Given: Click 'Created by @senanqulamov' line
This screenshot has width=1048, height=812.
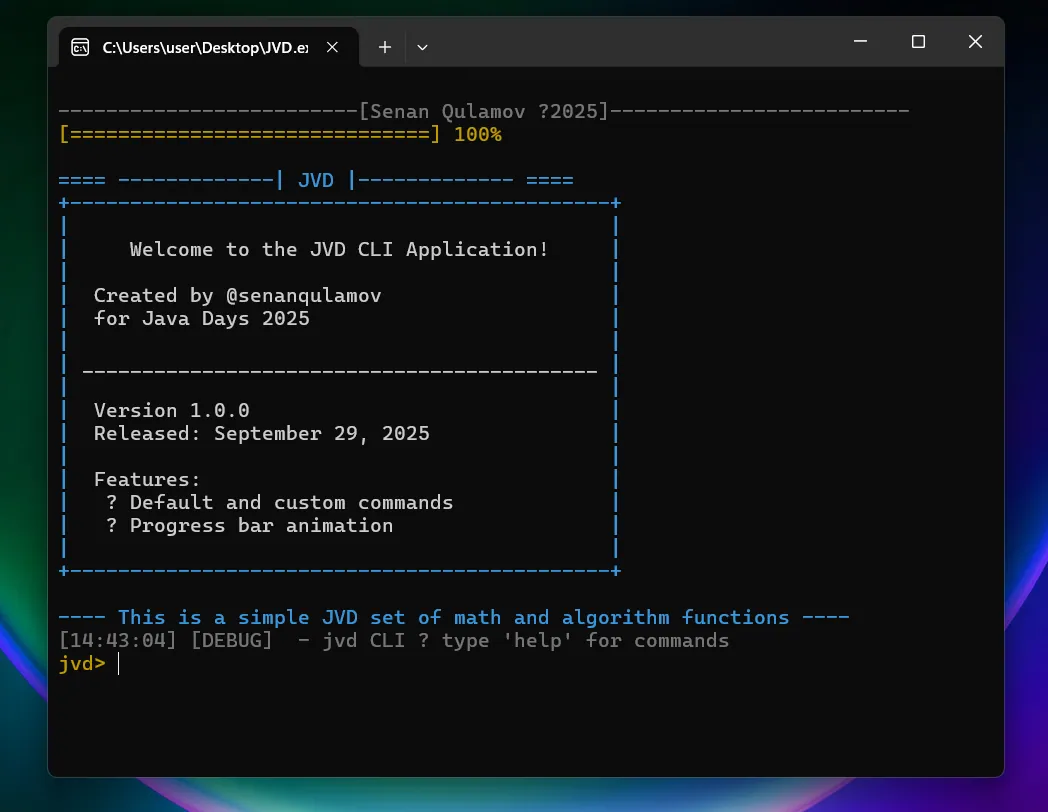Looking at the screenshot, I should pyautogui.click(x=237, y=295).
